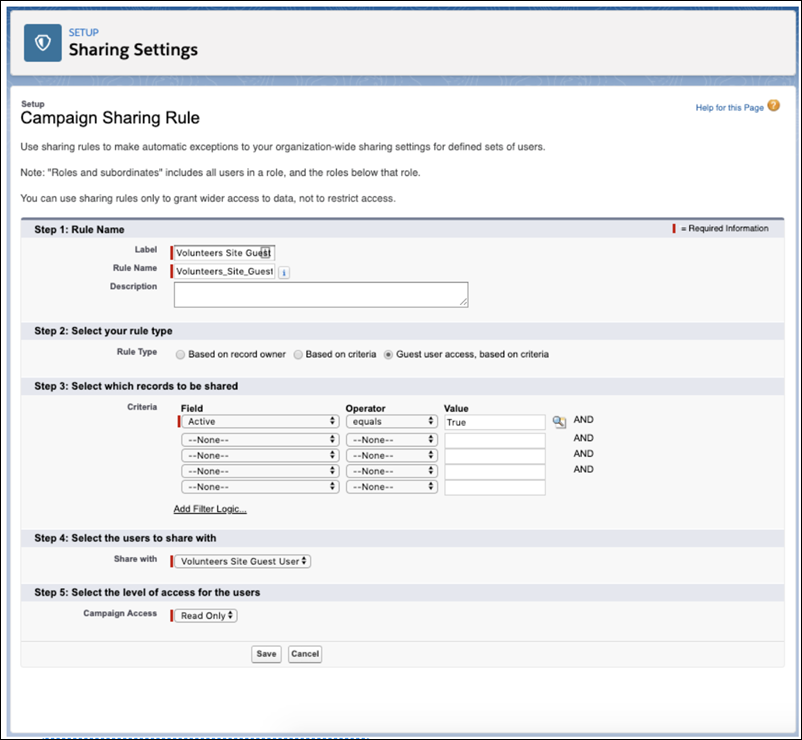Click the Rule Name info icon
Viewport: 802px width, 740px height.
pos(284,272)
